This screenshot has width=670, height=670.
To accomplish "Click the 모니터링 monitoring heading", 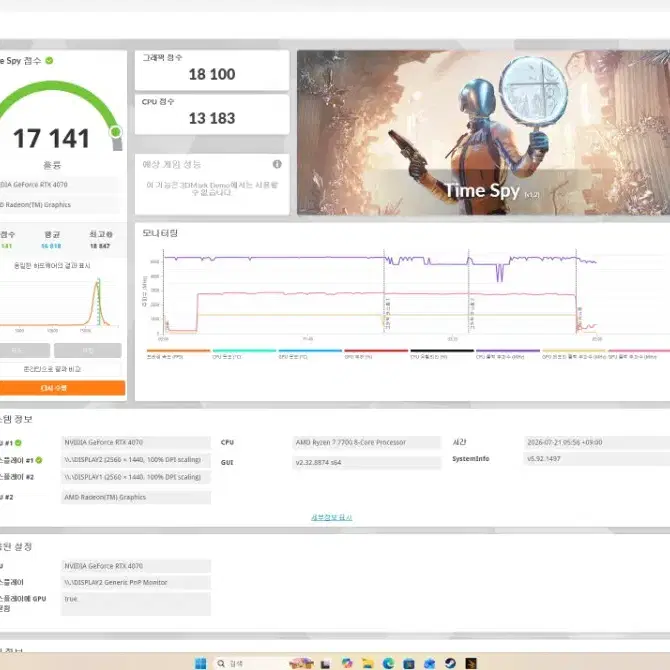I will tap(160, 233).
